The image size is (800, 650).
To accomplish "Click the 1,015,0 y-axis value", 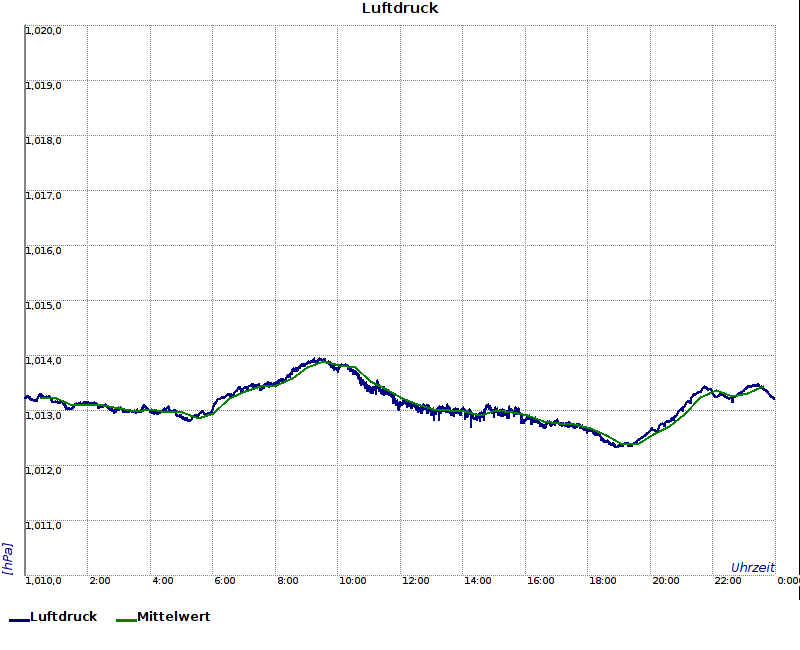I will (x=43, y=306).
